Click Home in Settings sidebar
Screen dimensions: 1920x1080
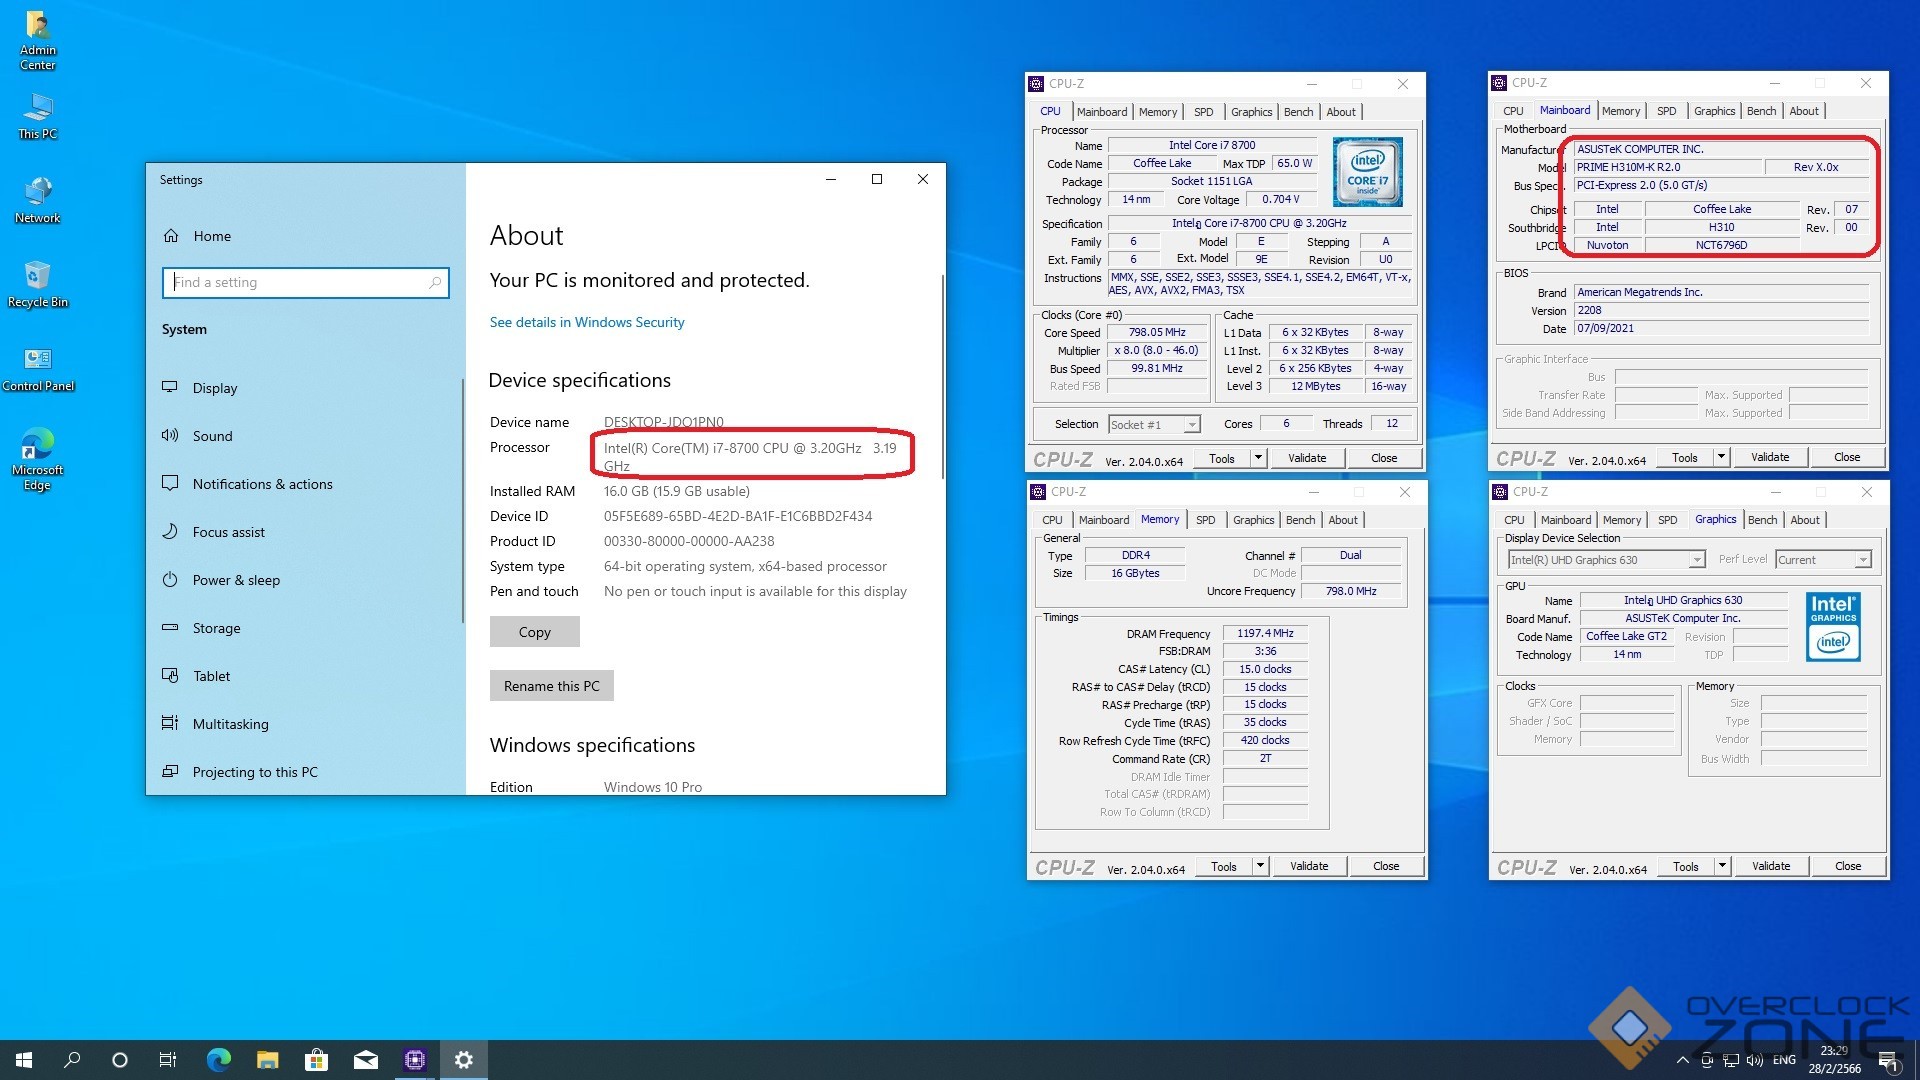click(211, 236)
